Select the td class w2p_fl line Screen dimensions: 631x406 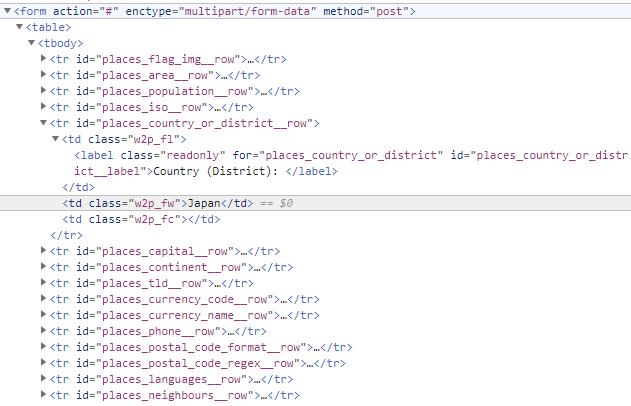[x=124, y=139]
